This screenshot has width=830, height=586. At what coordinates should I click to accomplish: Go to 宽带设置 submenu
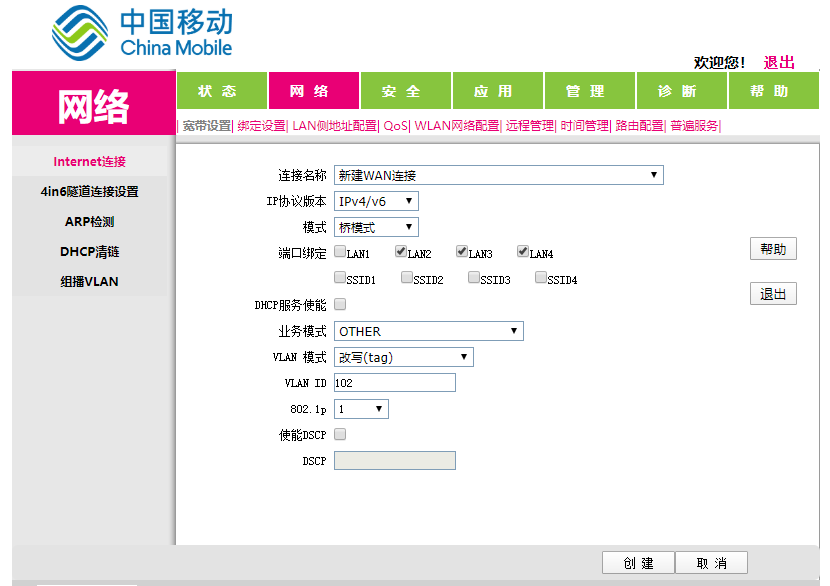[x=207, y=126]
